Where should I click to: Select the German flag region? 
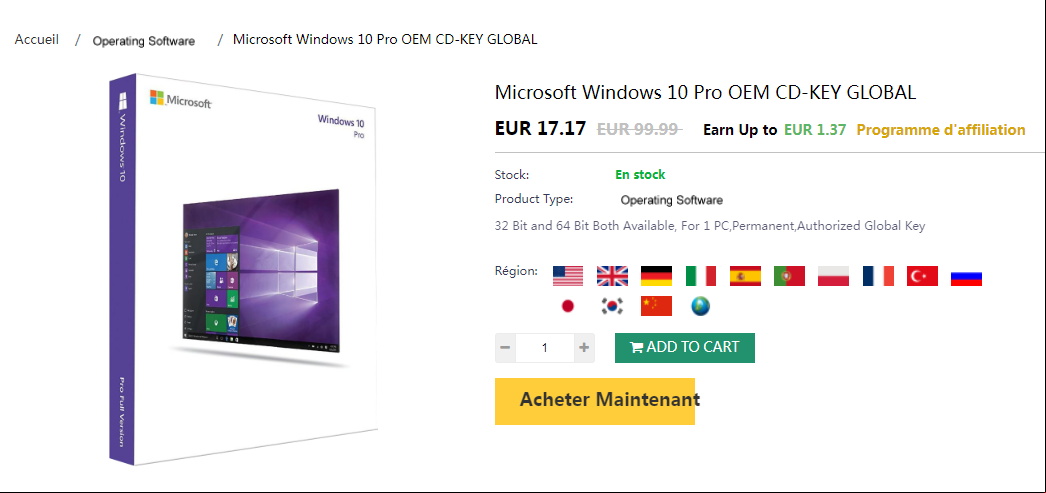(656, 276)
